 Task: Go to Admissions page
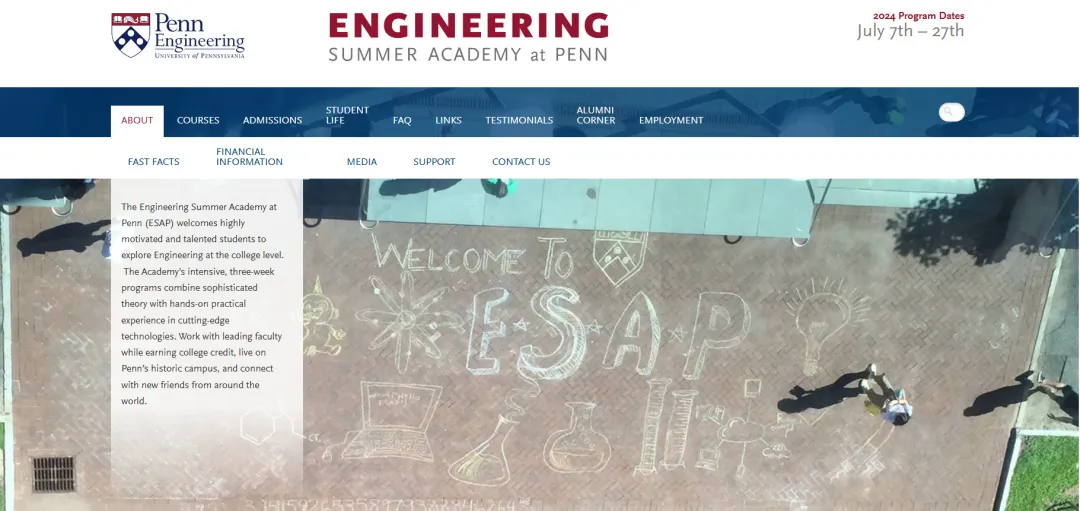pos(272,121)
